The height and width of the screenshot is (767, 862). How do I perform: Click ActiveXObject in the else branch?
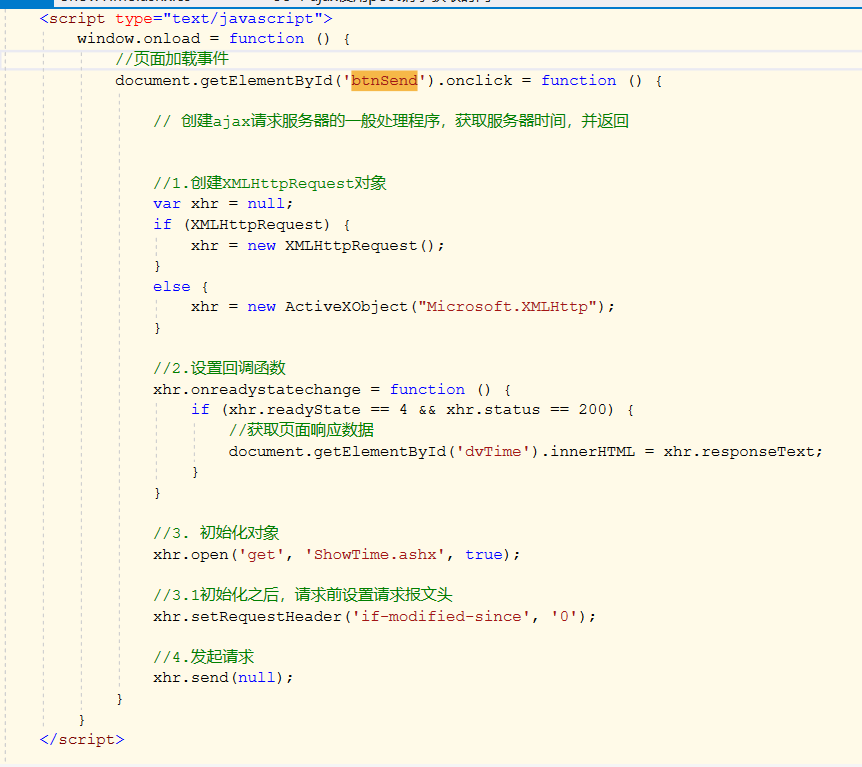tap(346, 307)
